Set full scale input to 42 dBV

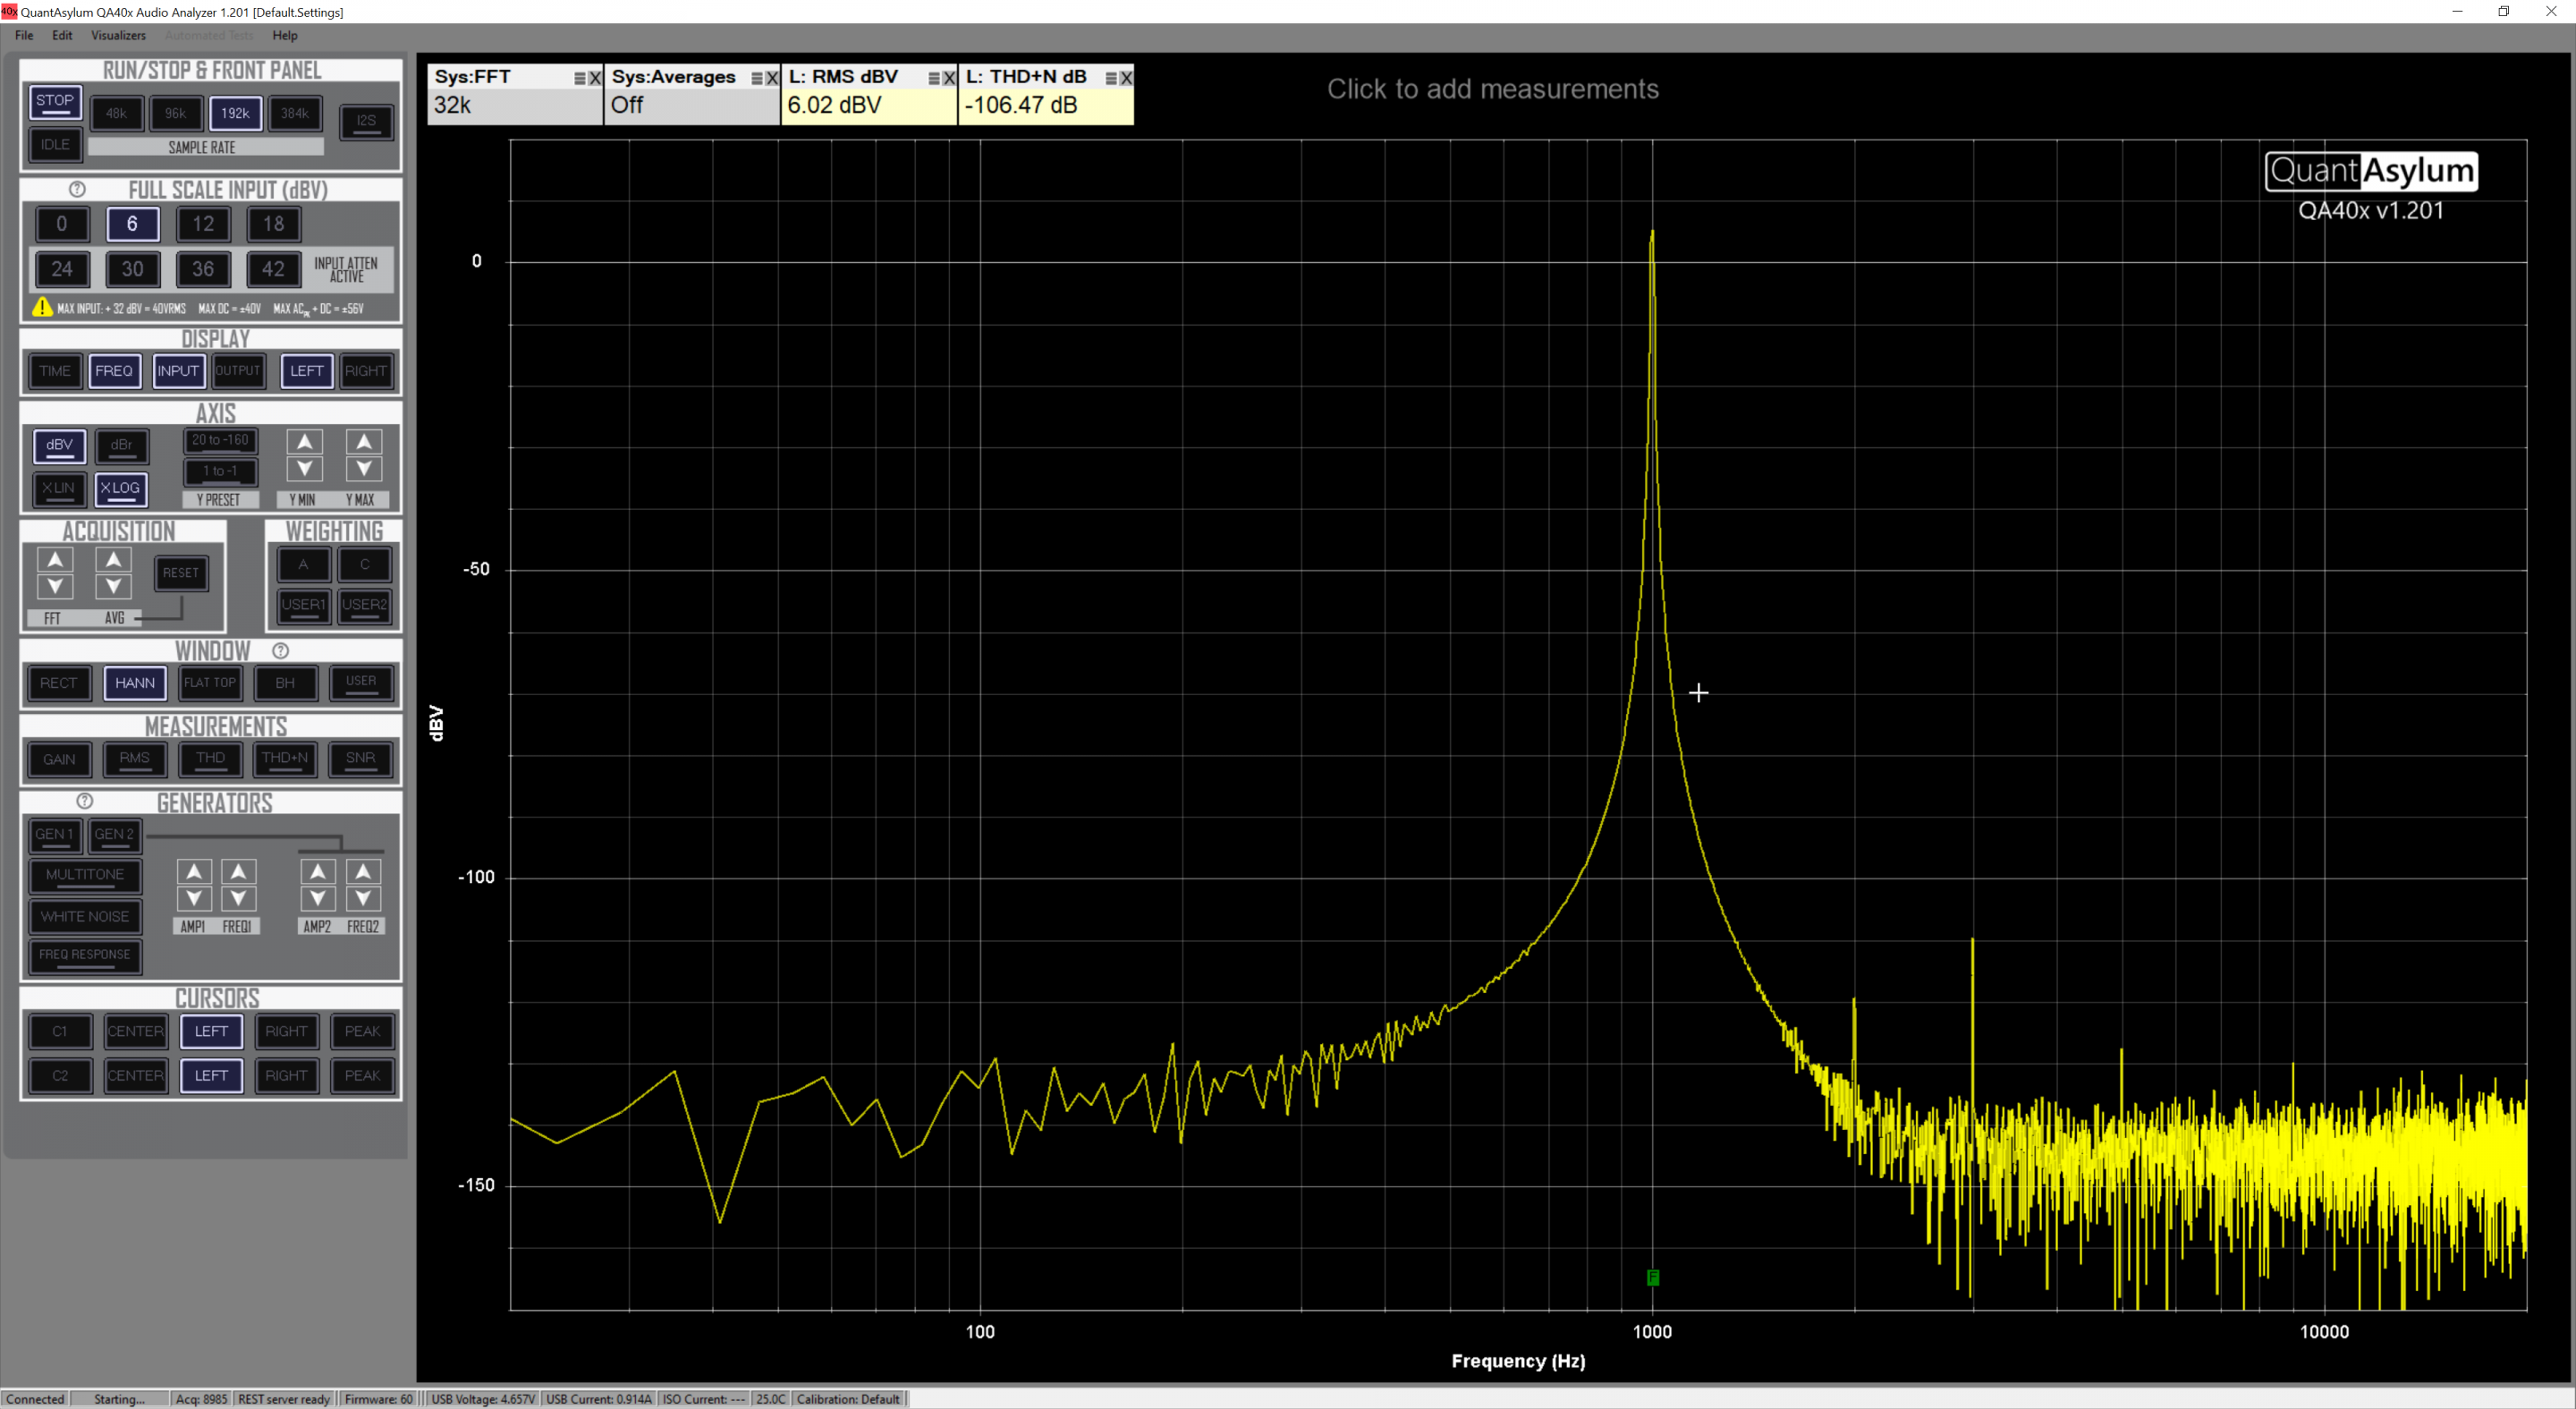(273, 269)
